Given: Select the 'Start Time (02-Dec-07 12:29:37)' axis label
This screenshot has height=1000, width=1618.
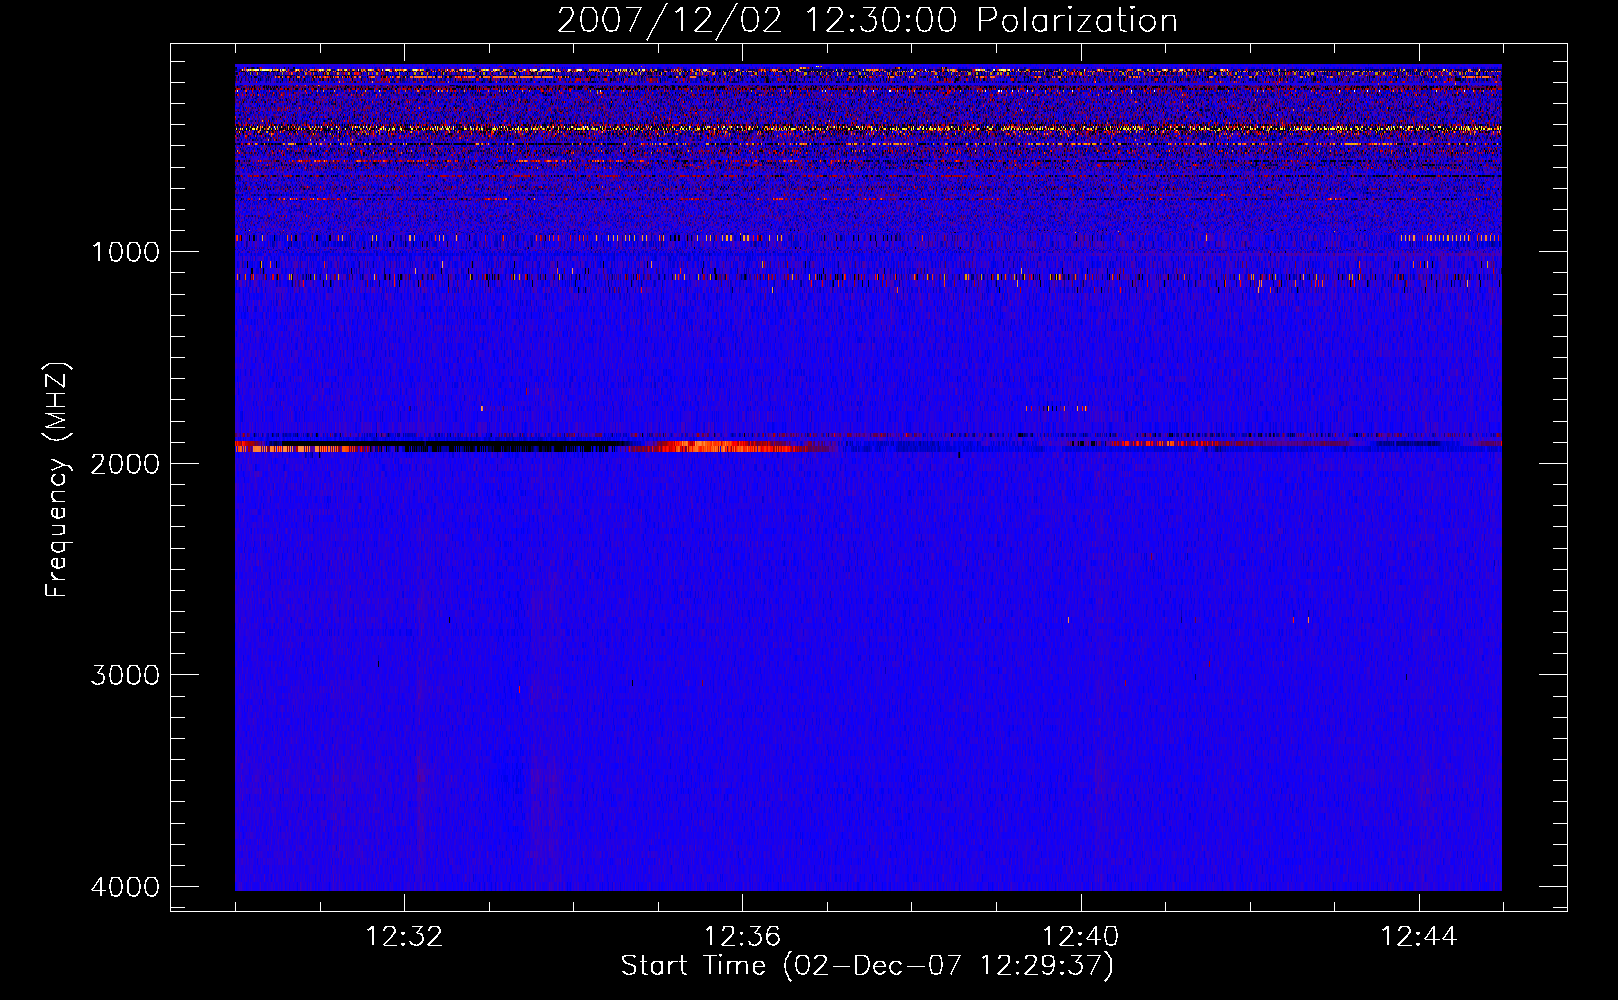Looking at the screenshot, I should pyautogui.click(x=867, y=966).
